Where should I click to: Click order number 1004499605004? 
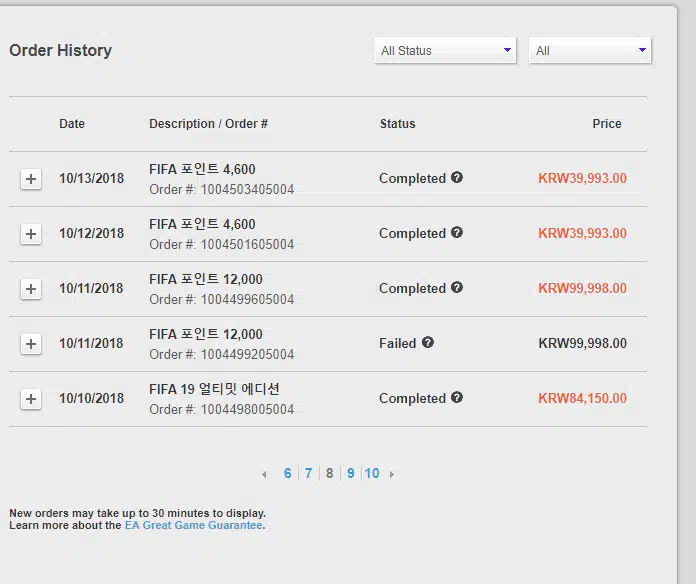(247, 300)
